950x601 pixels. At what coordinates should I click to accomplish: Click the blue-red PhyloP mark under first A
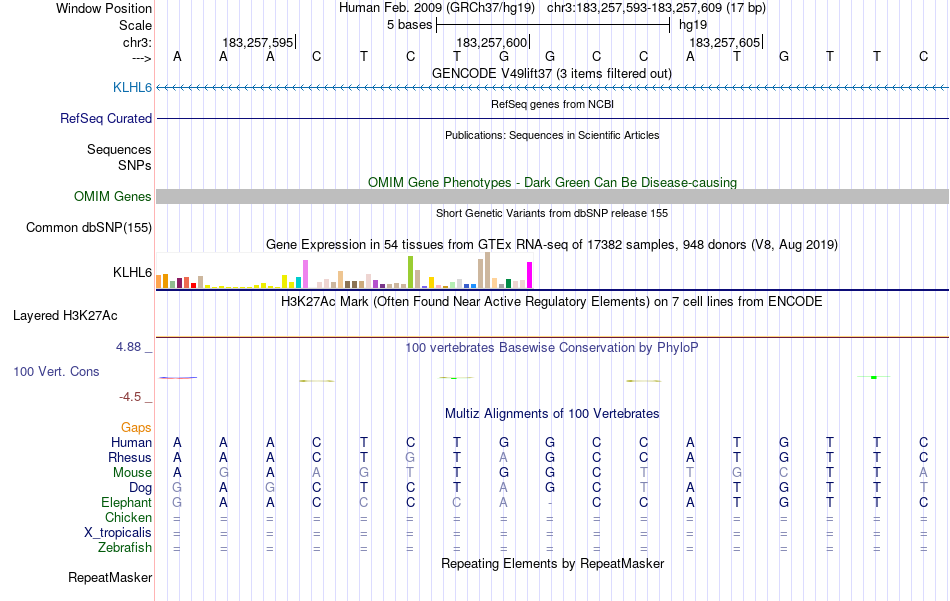178,378
